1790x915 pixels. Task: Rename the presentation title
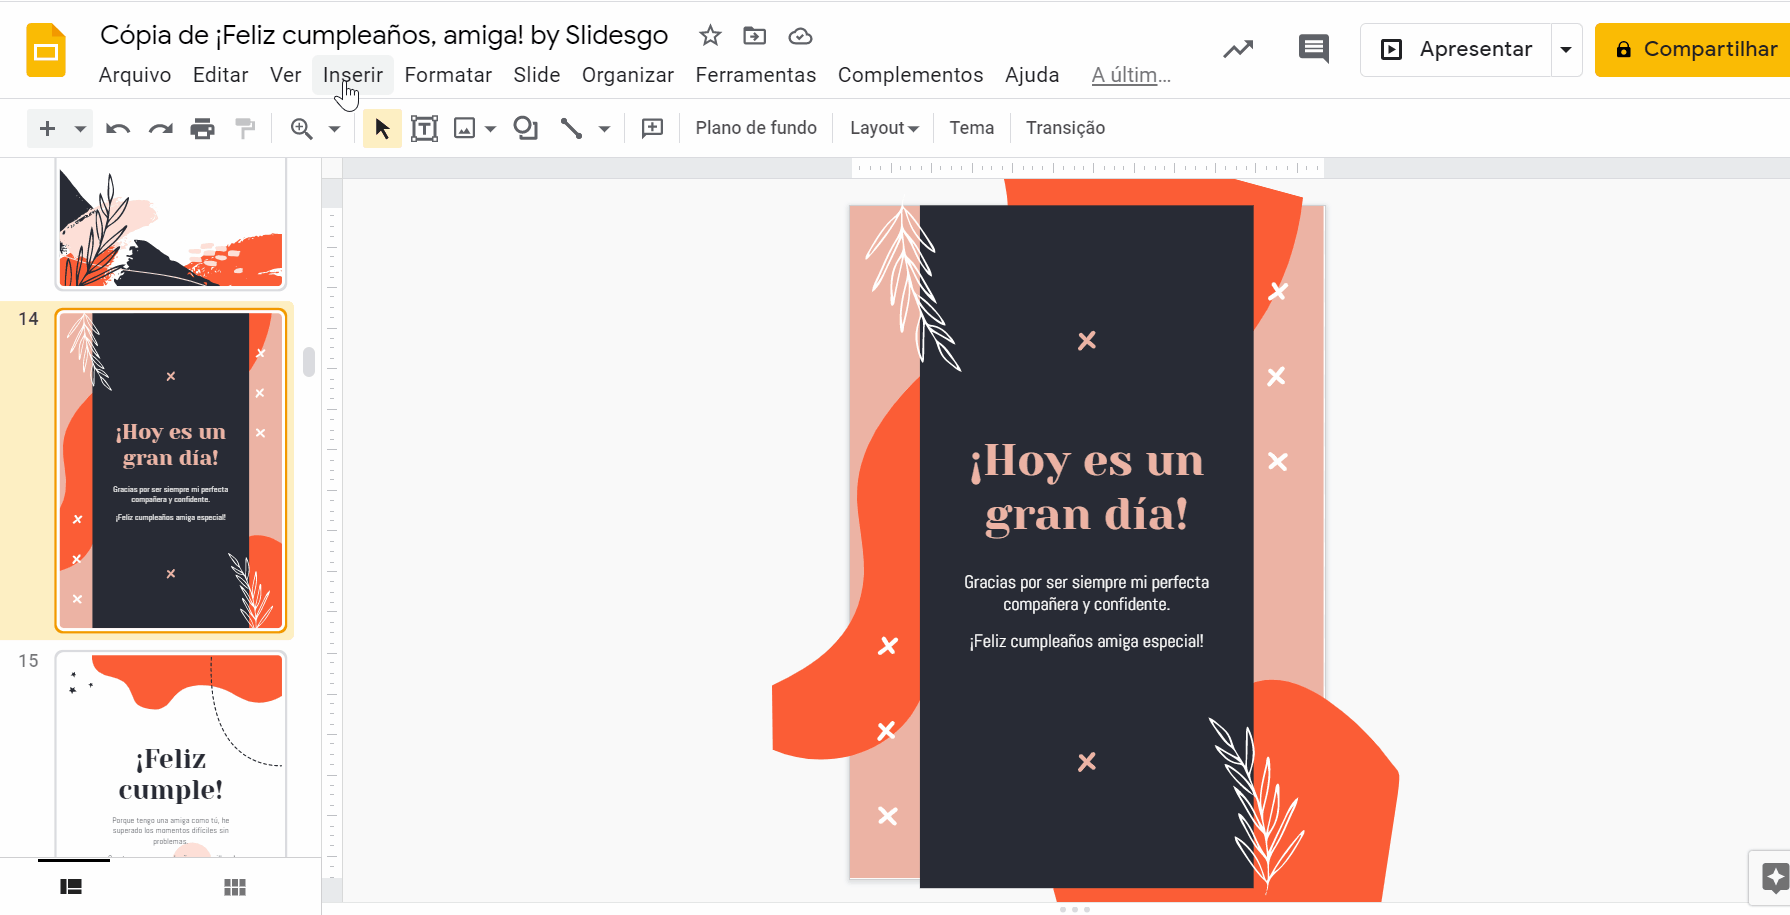pyautogui.click(x=384, y=35)
